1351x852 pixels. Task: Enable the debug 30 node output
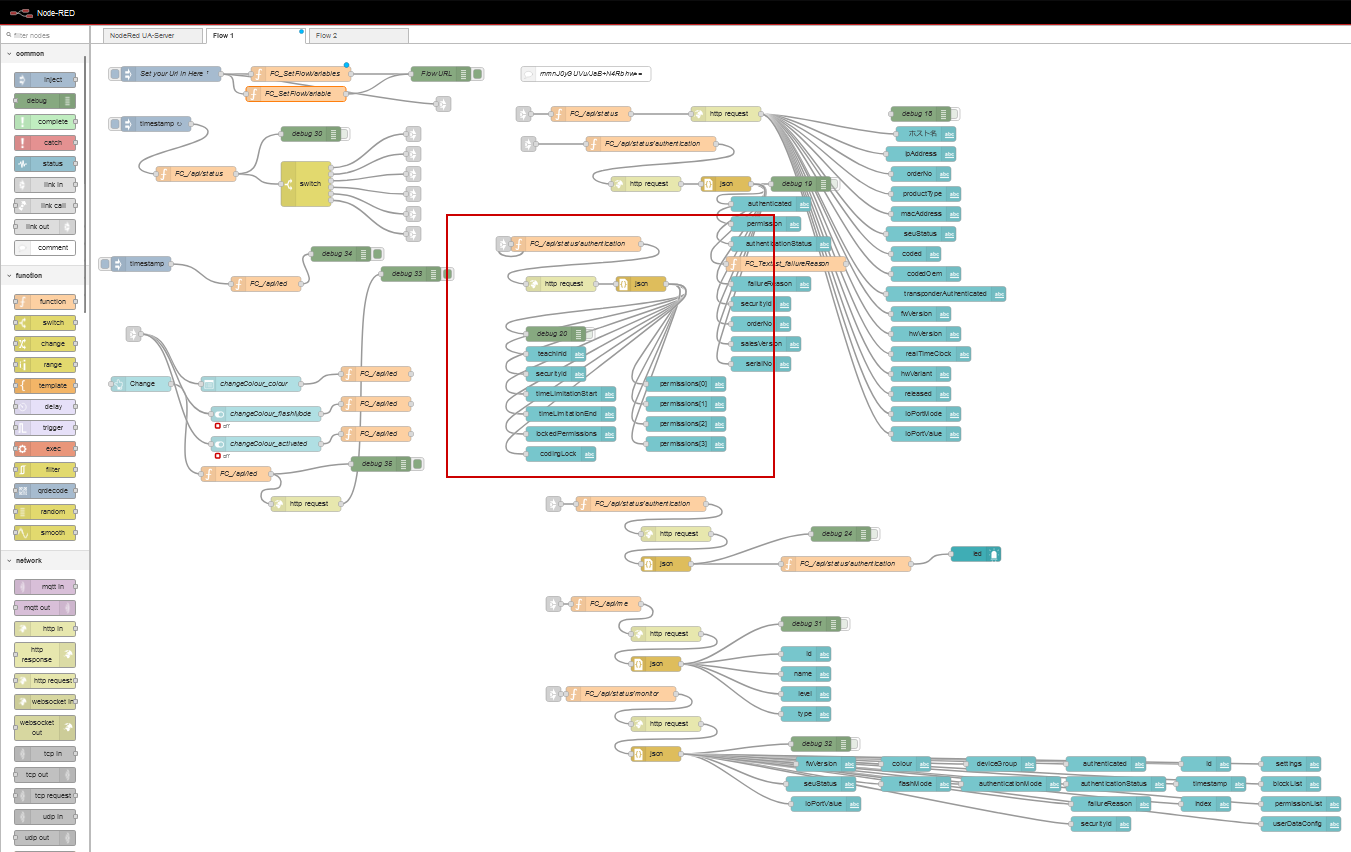pyautogui.click(x=347, y=134)
